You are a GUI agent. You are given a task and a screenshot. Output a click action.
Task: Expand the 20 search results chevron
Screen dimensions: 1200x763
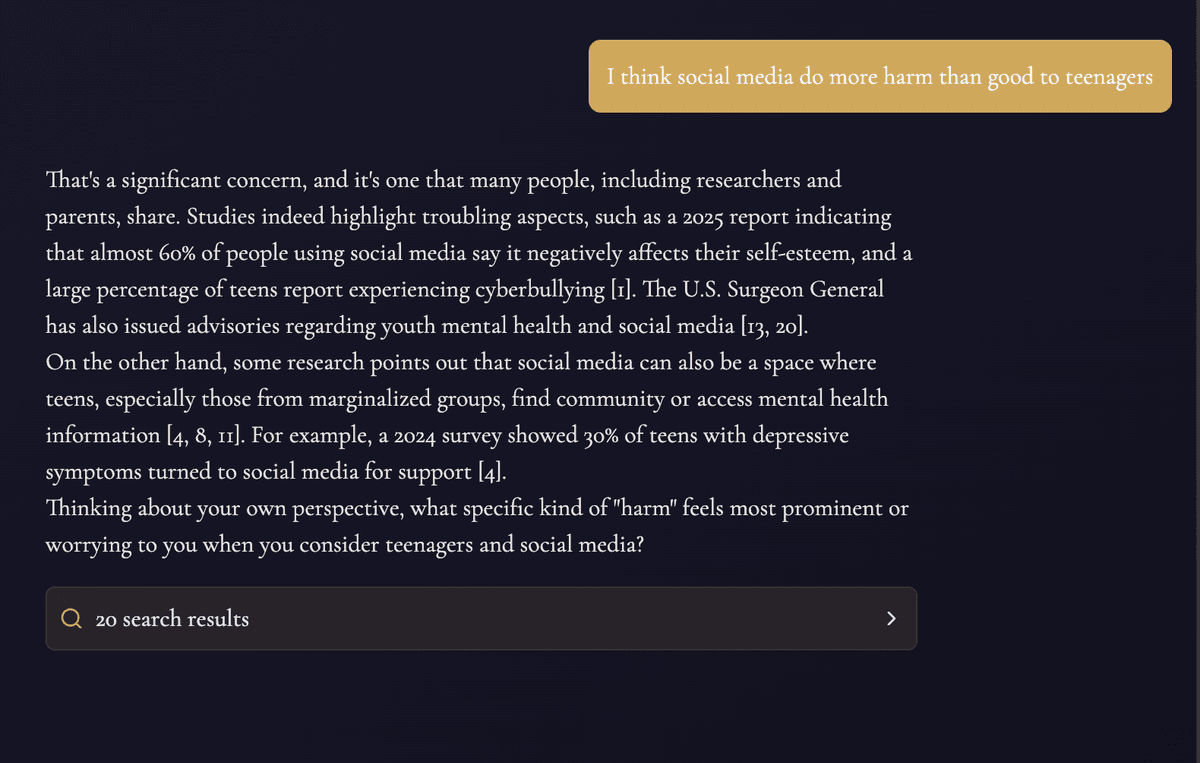[x=891, y=619]
